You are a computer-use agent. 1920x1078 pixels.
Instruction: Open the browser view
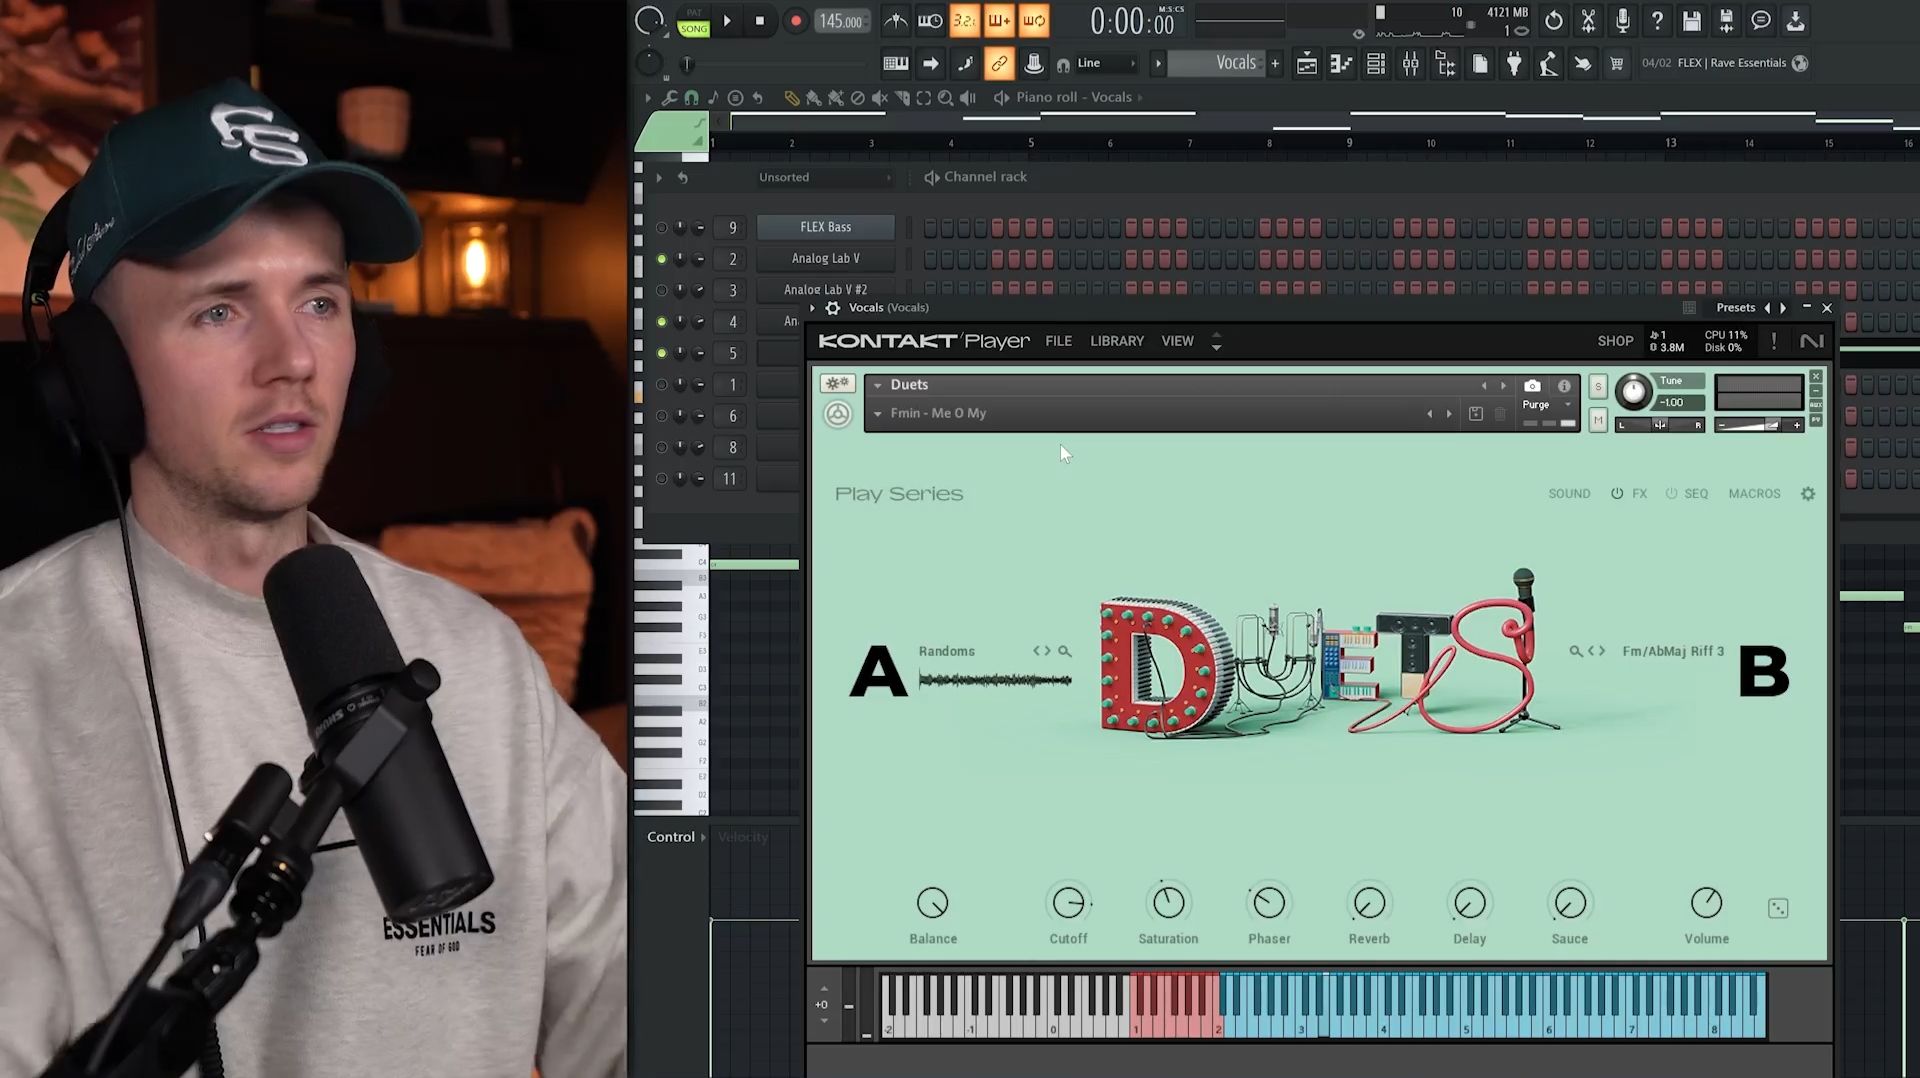pyautogui.click(x=1445, y=64)
